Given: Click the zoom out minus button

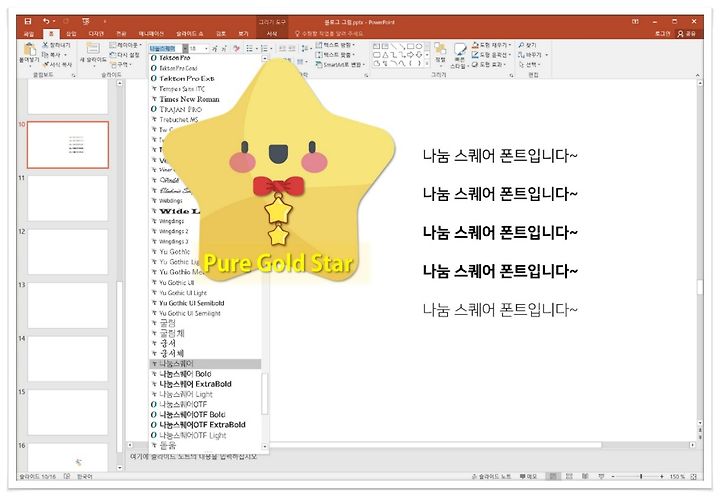Looking at the screenshot, I should coord(613,477).
